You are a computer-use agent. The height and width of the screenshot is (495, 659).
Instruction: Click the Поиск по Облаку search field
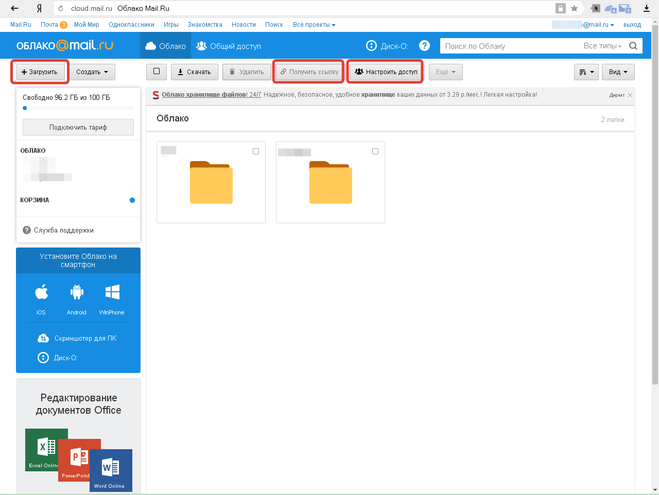508,46
